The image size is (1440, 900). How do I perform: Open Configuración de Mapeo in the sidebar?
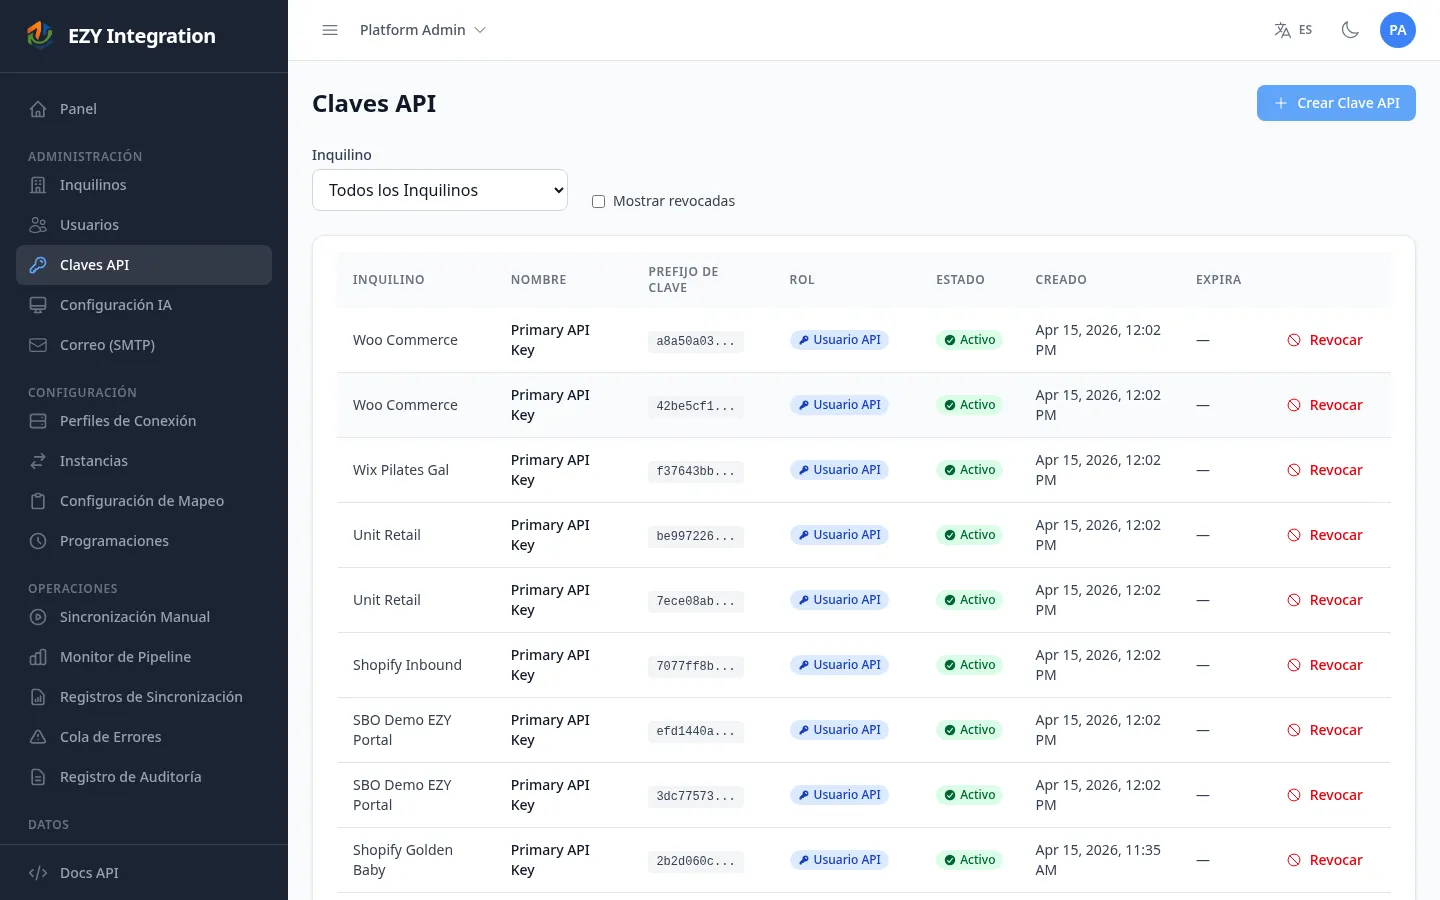pyautogui.click(x=144, y=501)
